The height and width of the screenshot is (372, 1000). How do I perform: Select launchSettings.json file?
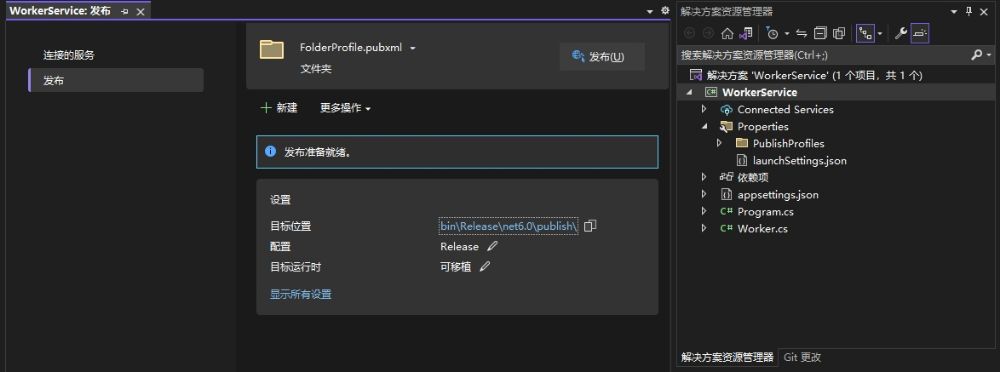(x=800, y=161)
